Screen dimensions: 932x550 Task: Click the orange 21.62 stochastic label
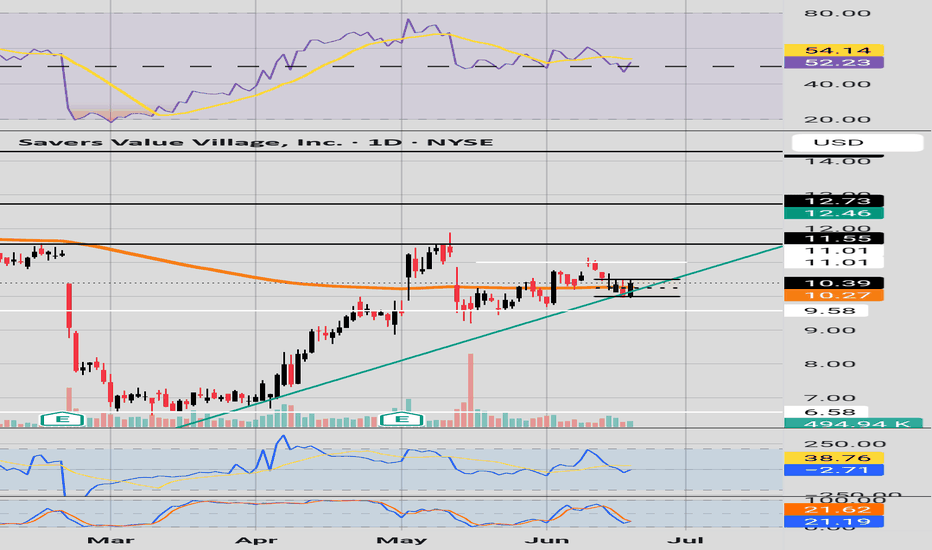[834, 510]
